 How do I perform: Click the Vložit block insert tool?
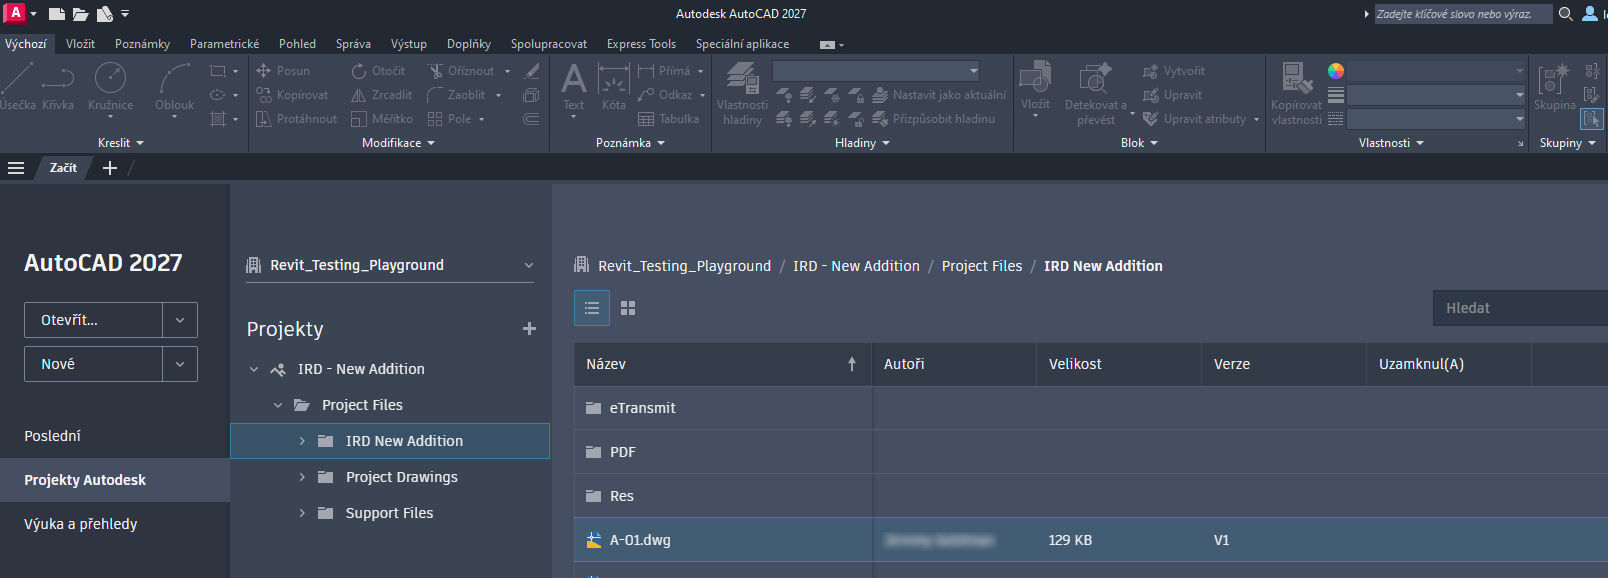point(1035,88)
